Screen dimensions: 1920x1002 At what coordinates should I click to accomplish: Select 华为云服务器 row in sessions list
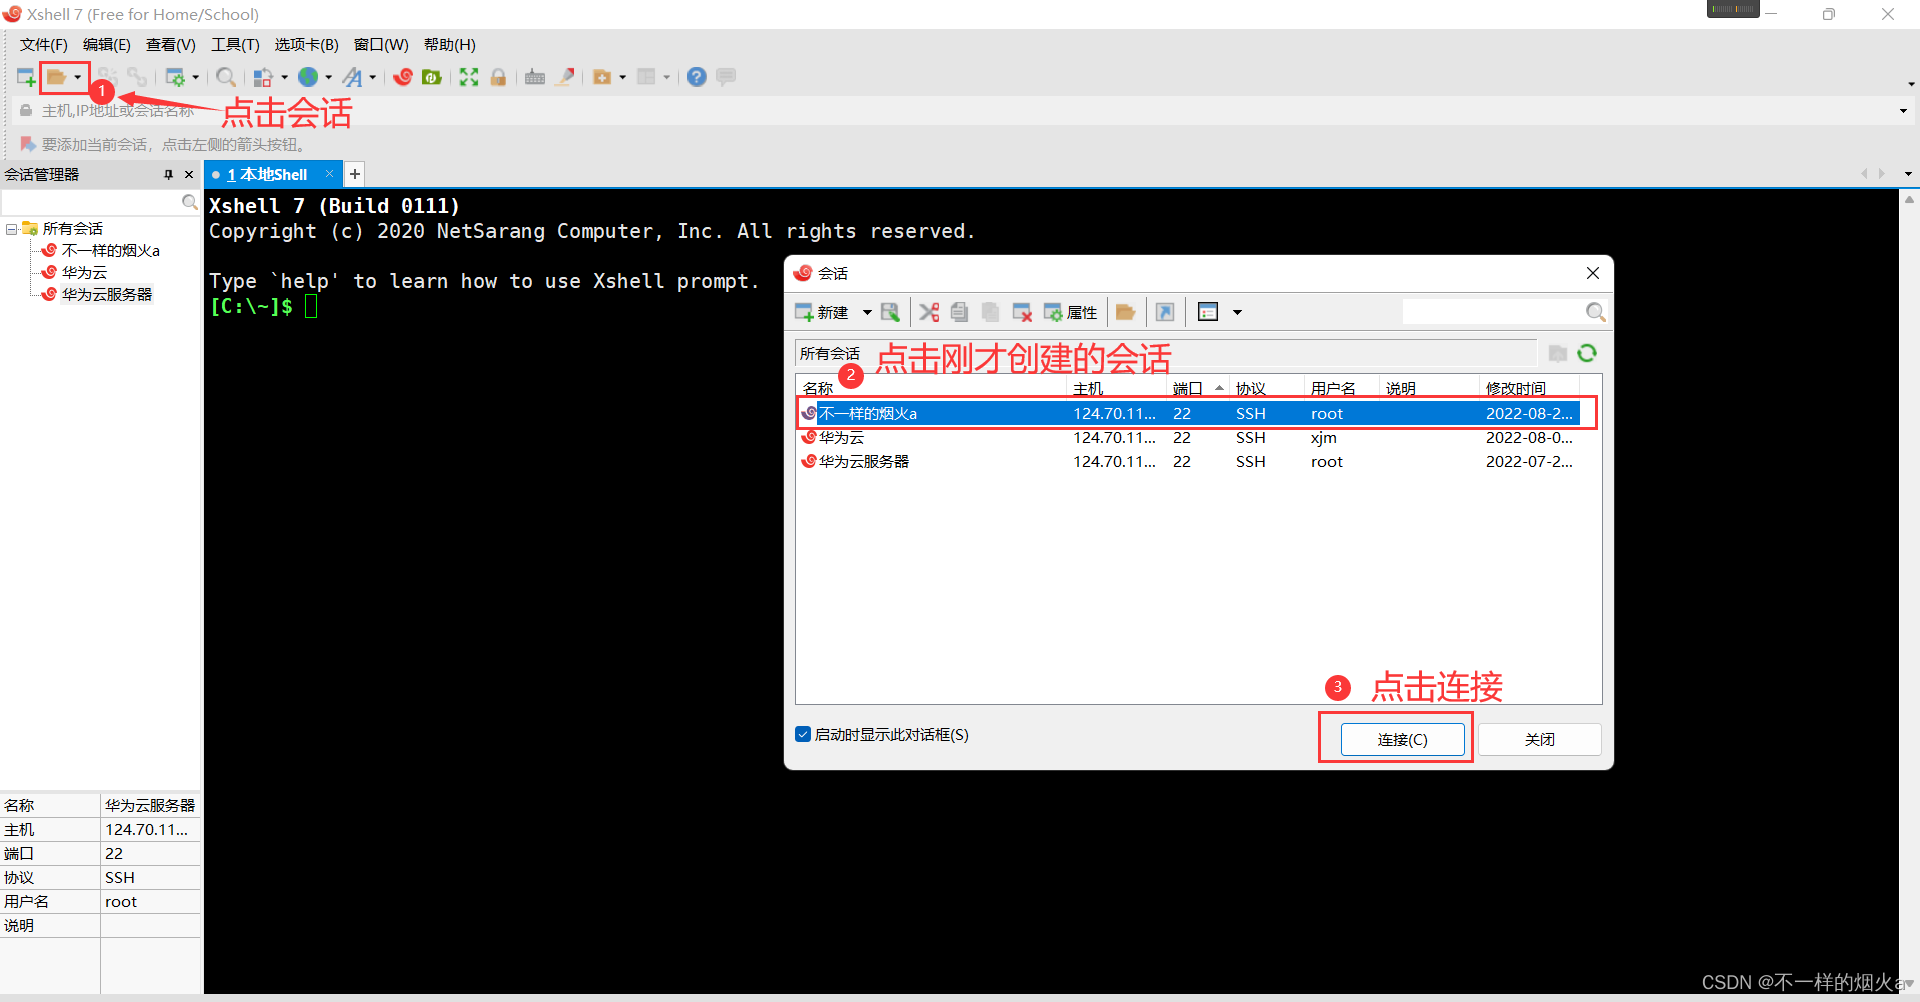click(x=1190, y=461)
